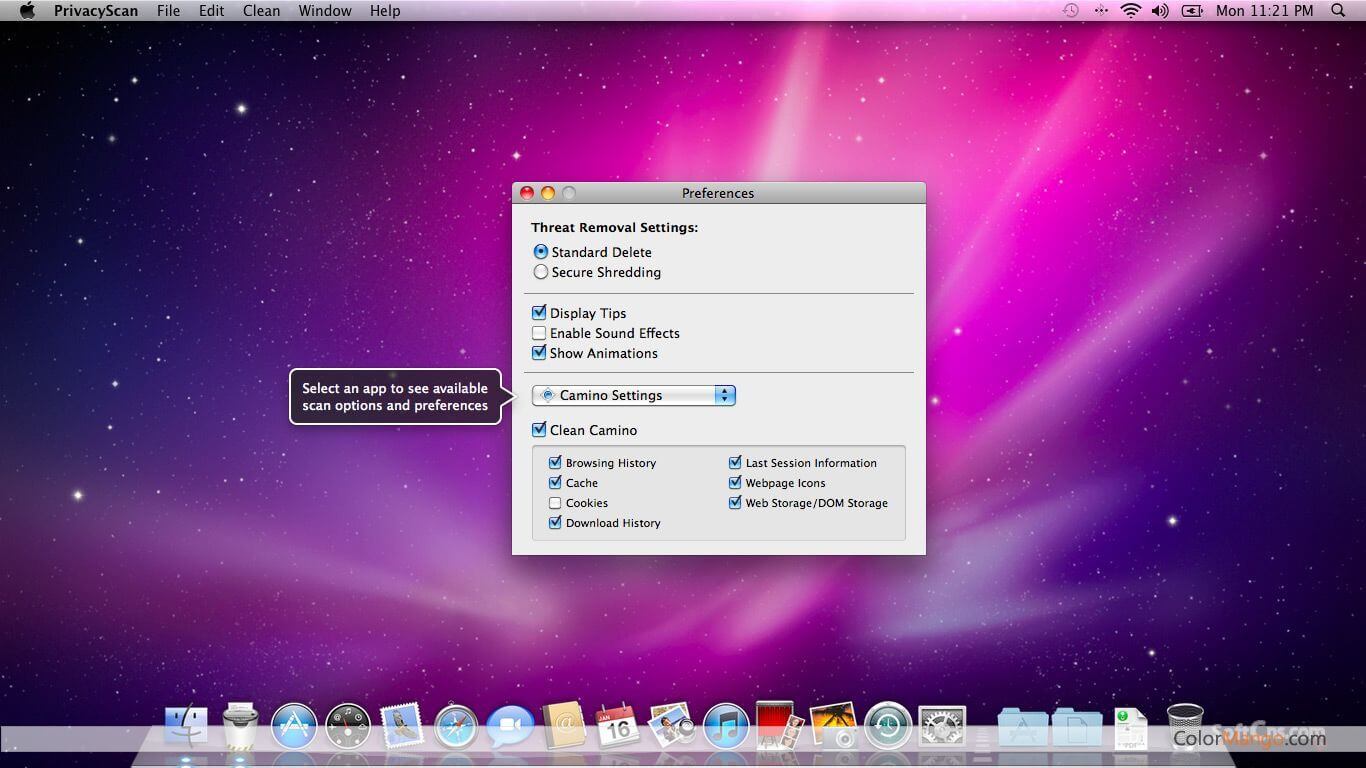Click the Wi-Fi status icon
This screenshot has width=1366, height=768.
coord(1131,11)
